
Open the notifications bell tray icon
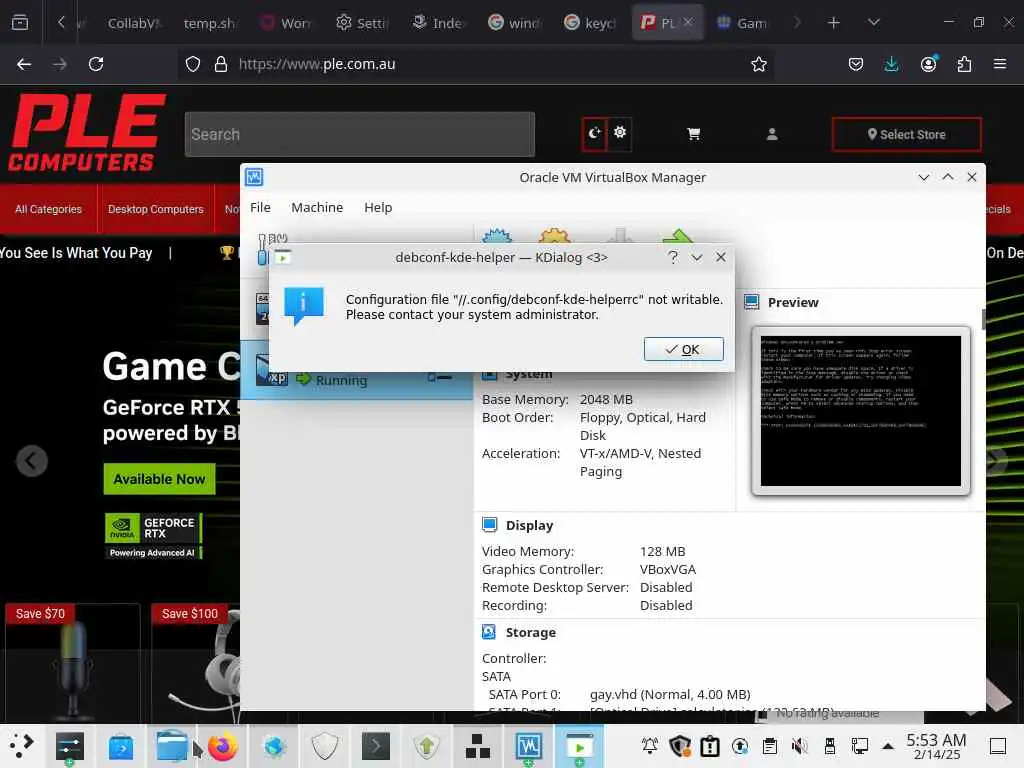[650, 745]
